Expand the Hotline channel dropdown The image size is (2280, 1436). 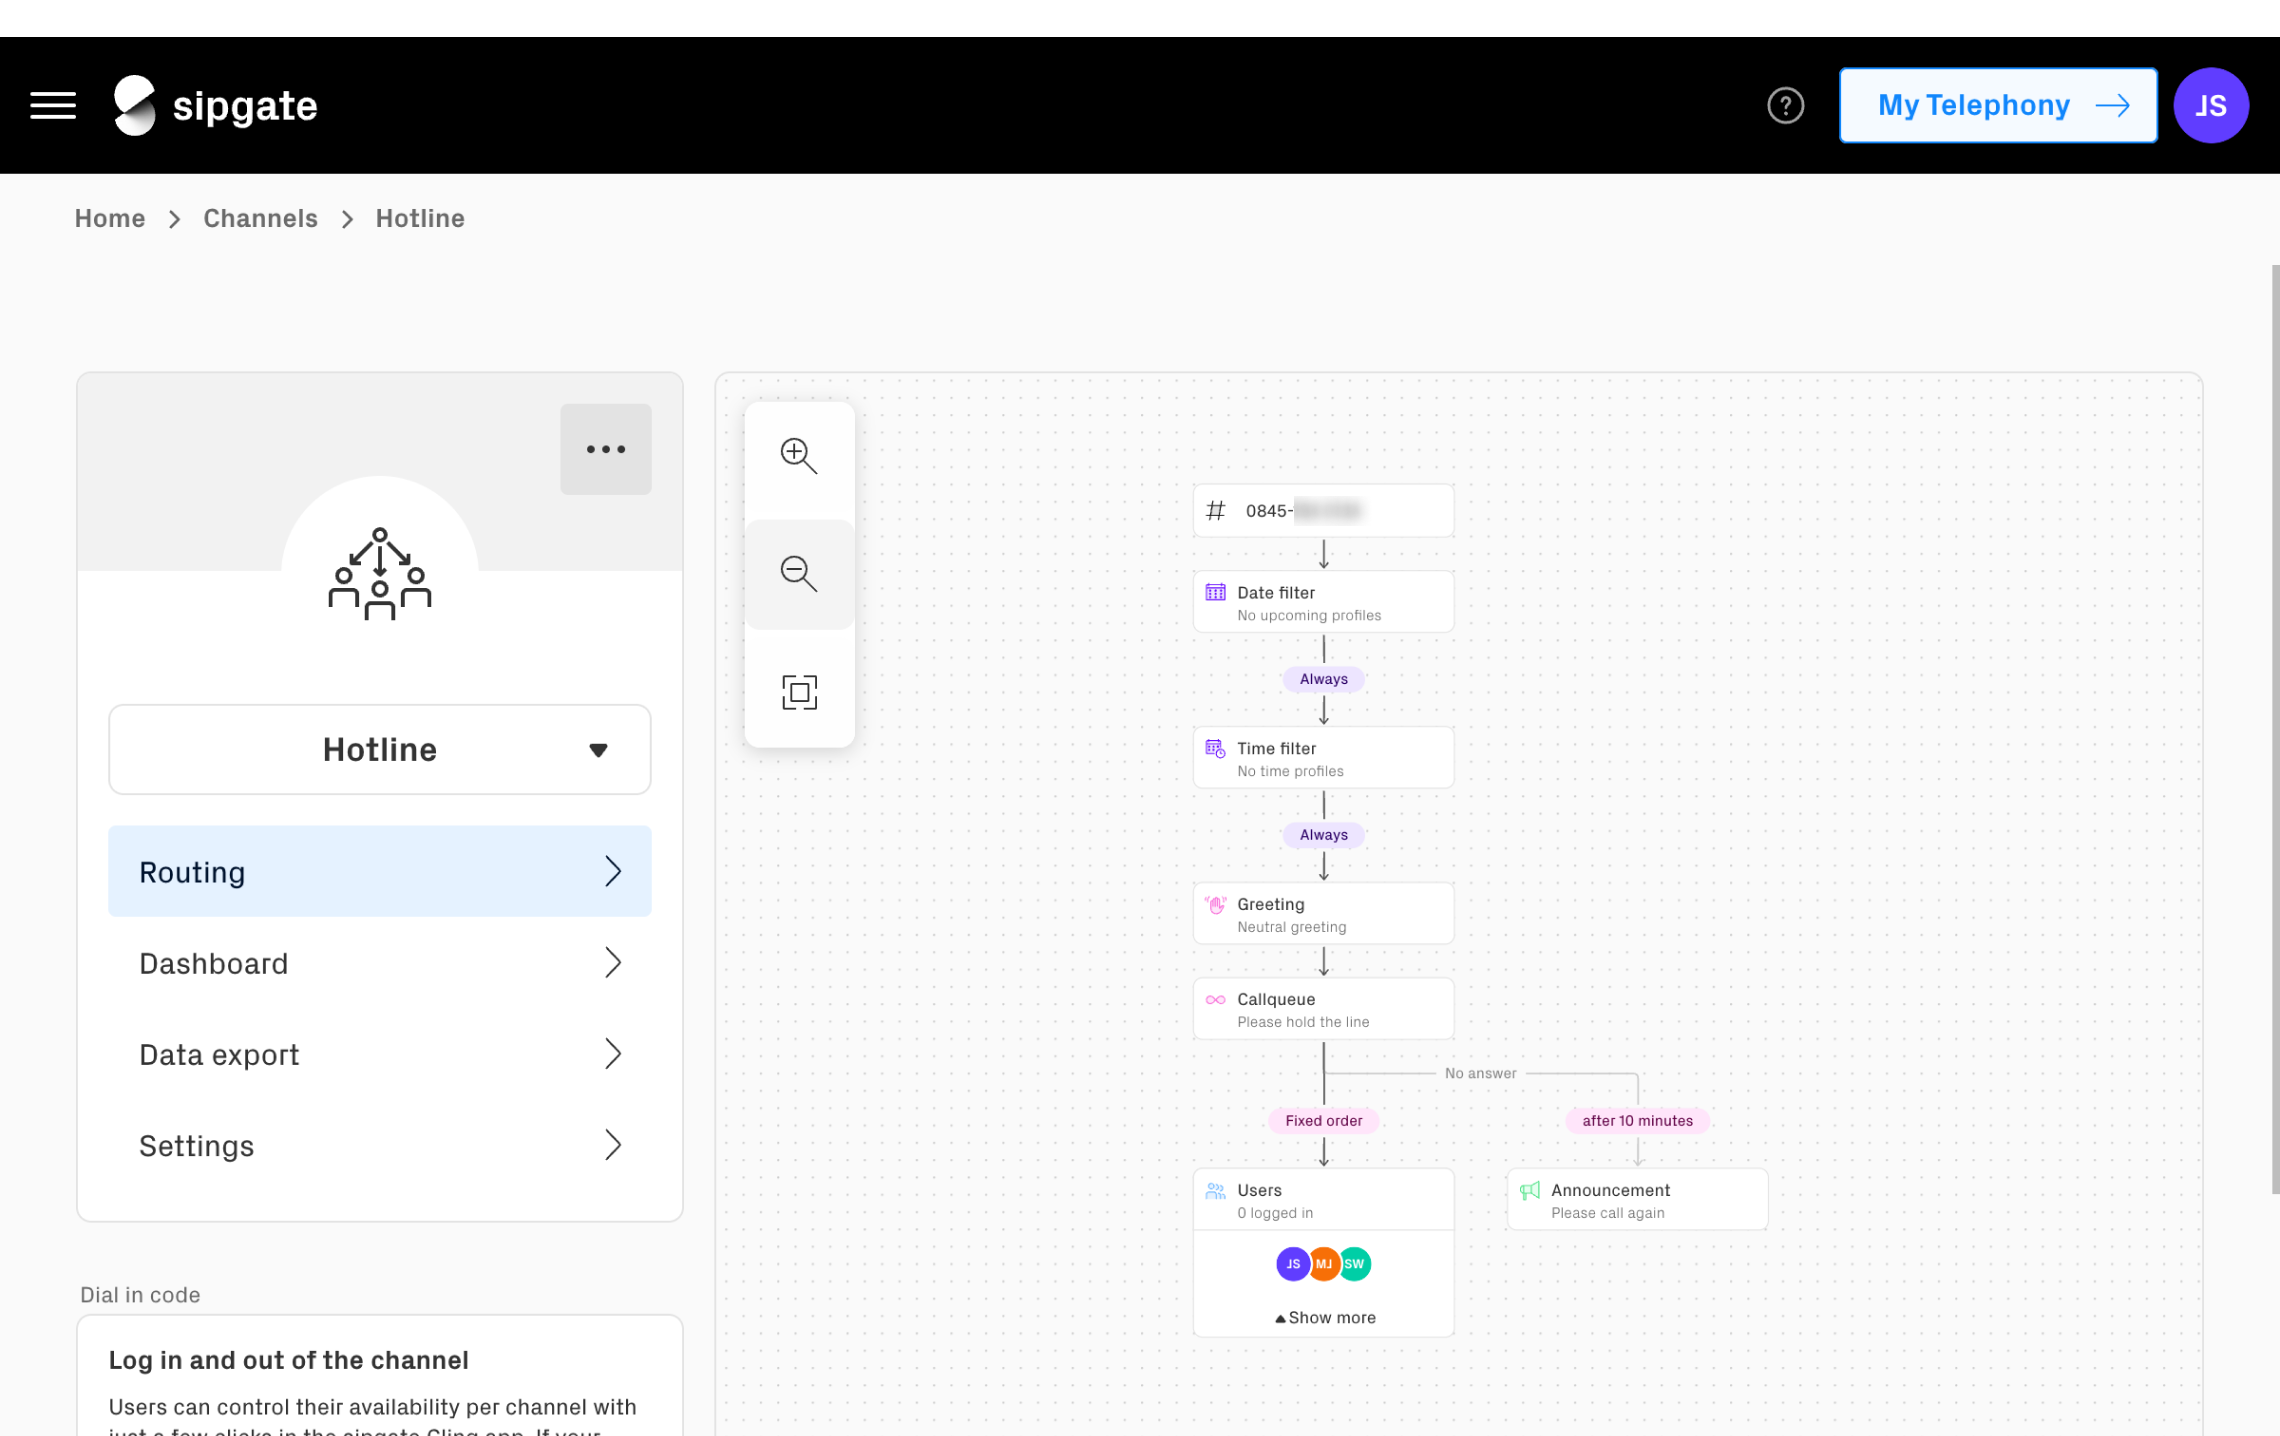point(380,749)
